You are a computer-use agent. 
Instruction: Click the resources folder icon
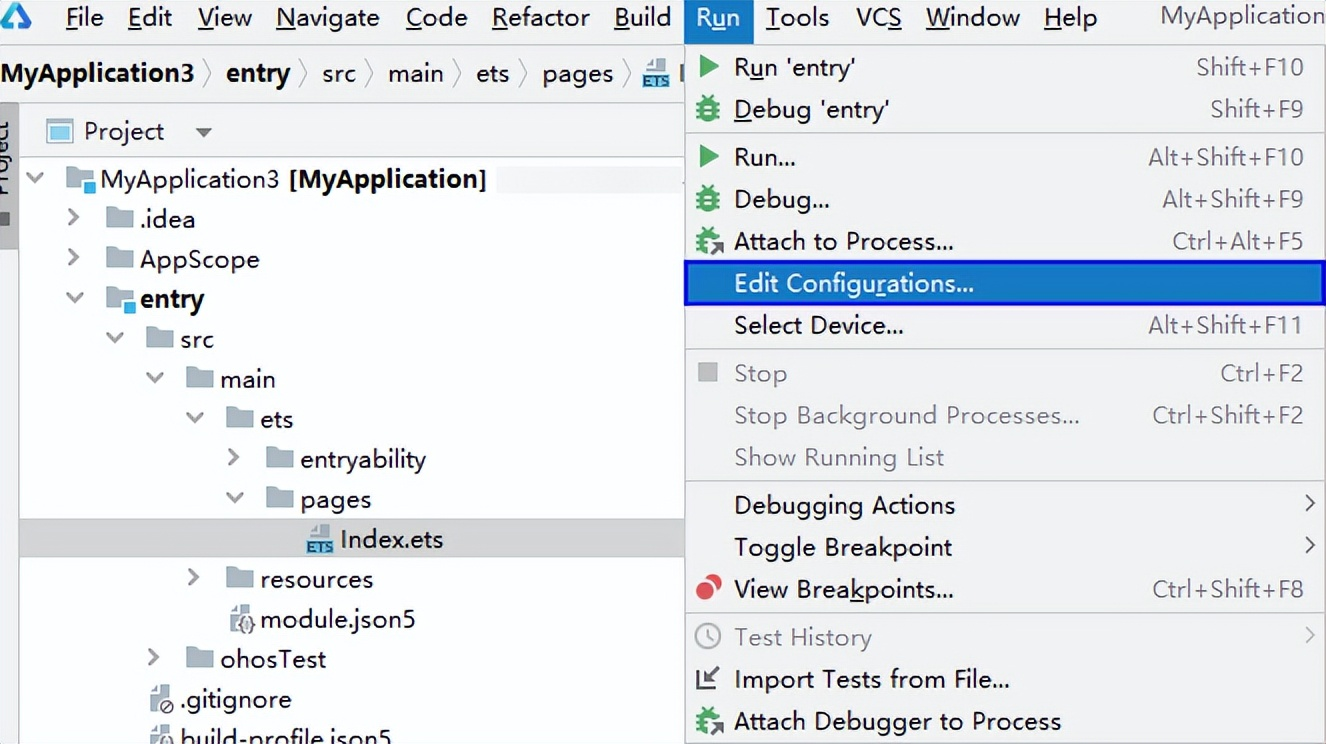coord(240,578)
